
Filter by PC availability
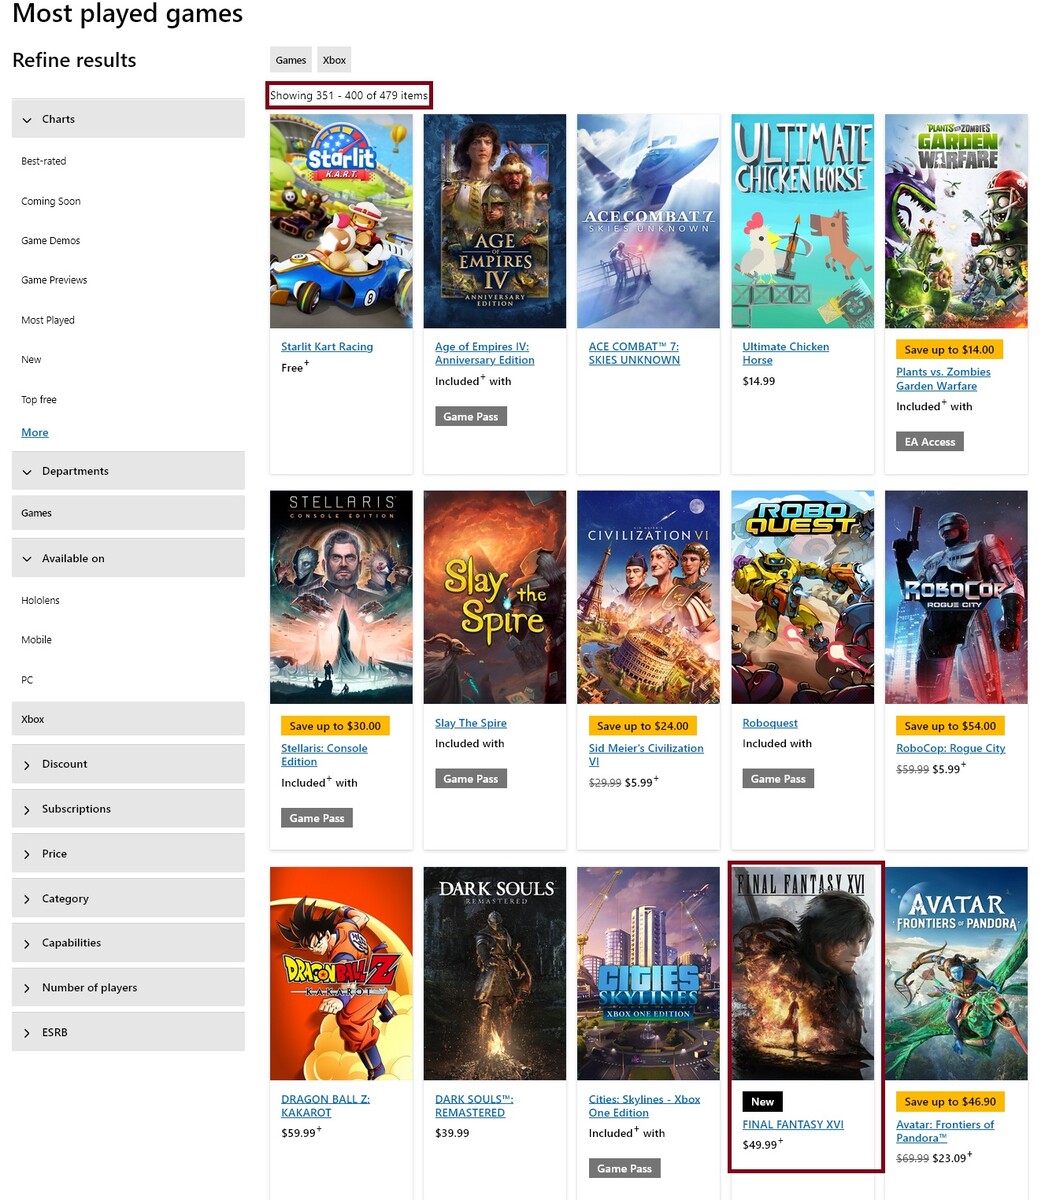click(x=27, y=680)
